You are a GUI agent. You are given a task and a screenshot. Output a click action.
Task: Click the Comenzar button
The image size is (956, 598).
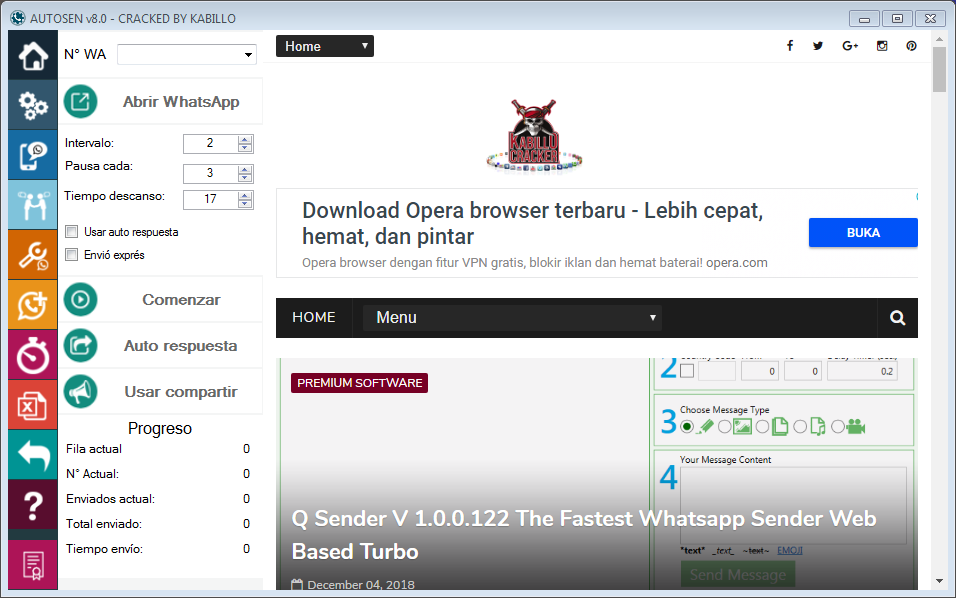click(x=161, y=299)
